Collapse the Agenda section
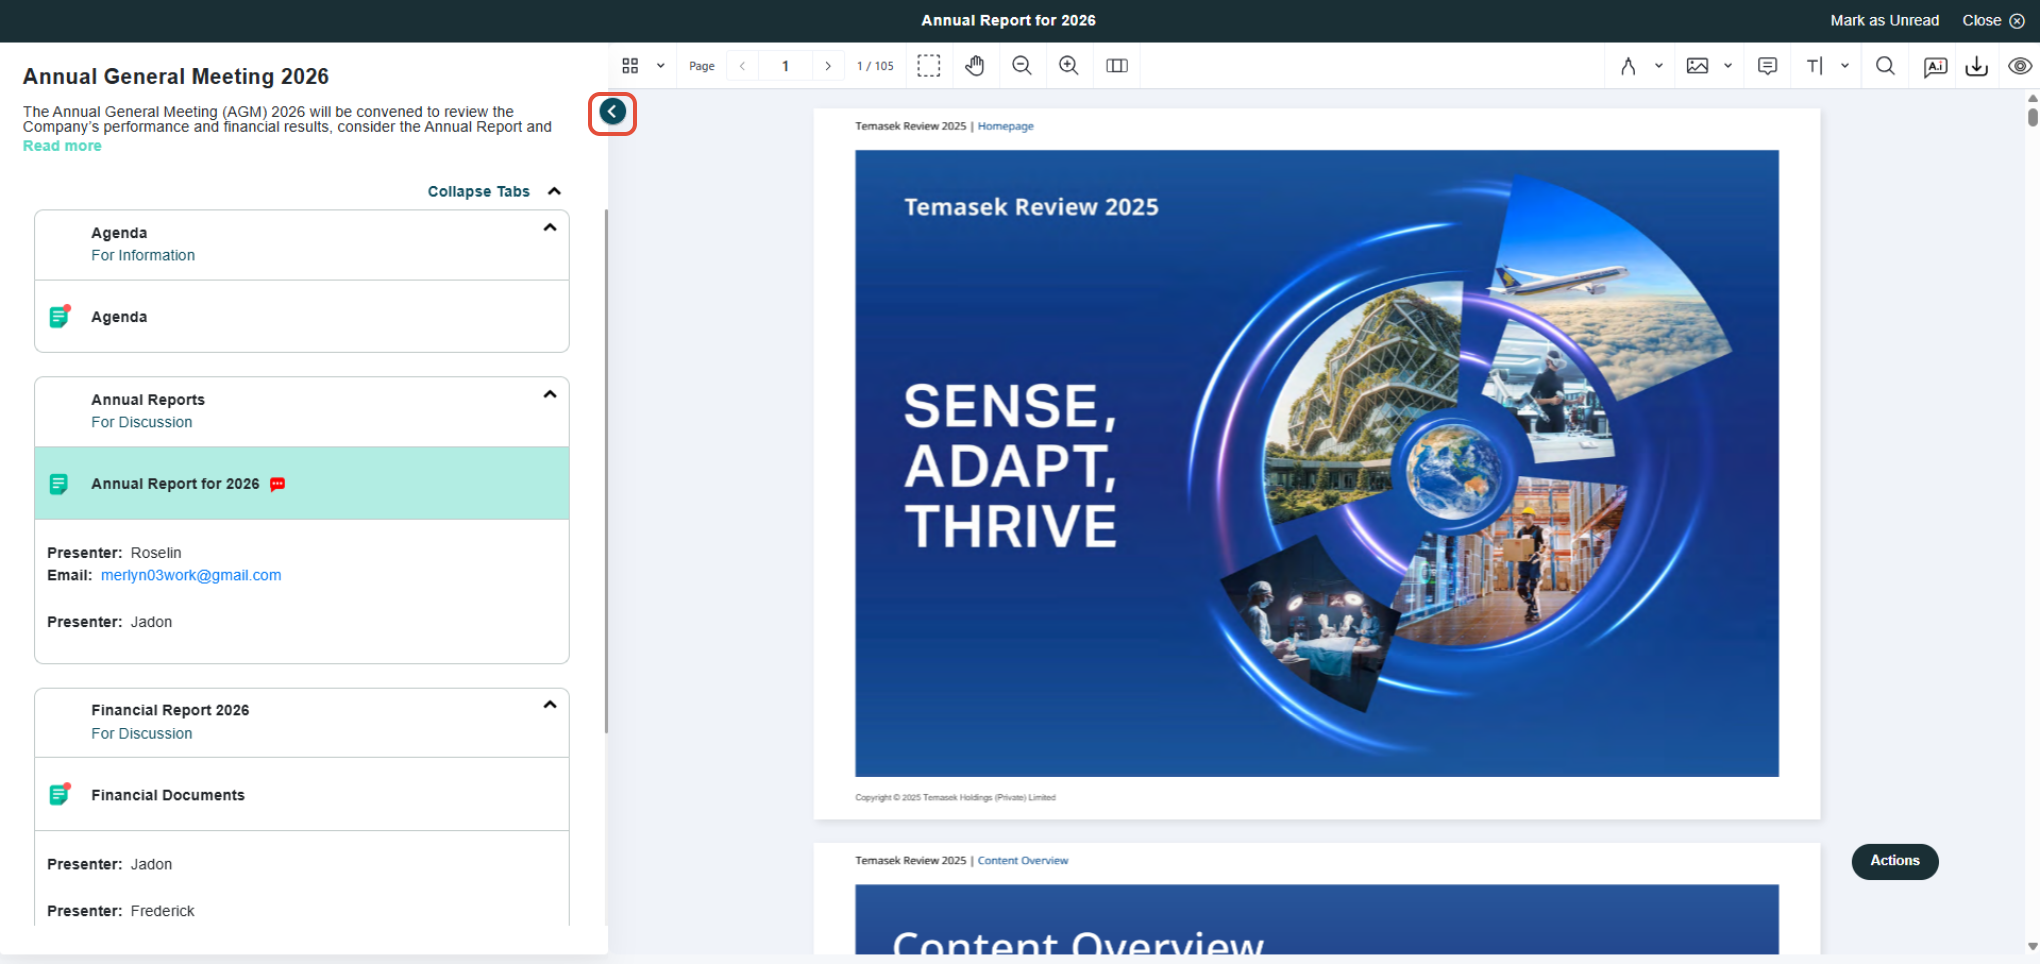Image resolution: width=2040 pixels, height=964 pixels. pyautogui.click(x=550, y=228)
